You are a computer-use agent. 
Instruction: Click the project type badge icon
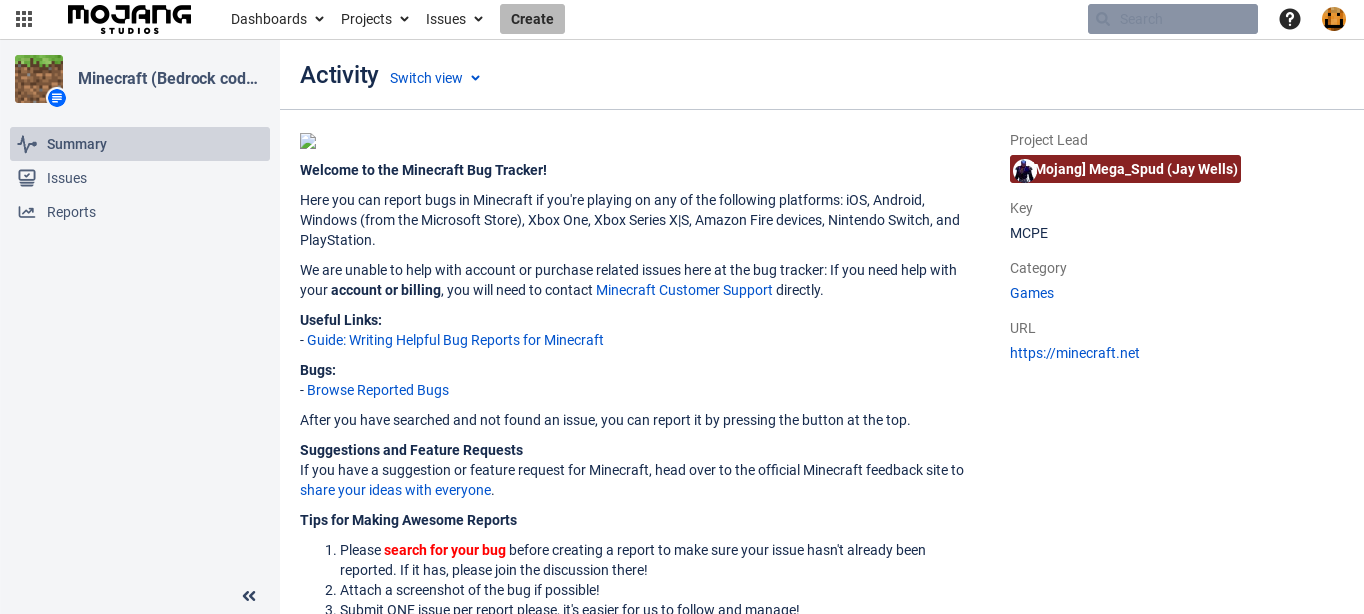point(57,98)
